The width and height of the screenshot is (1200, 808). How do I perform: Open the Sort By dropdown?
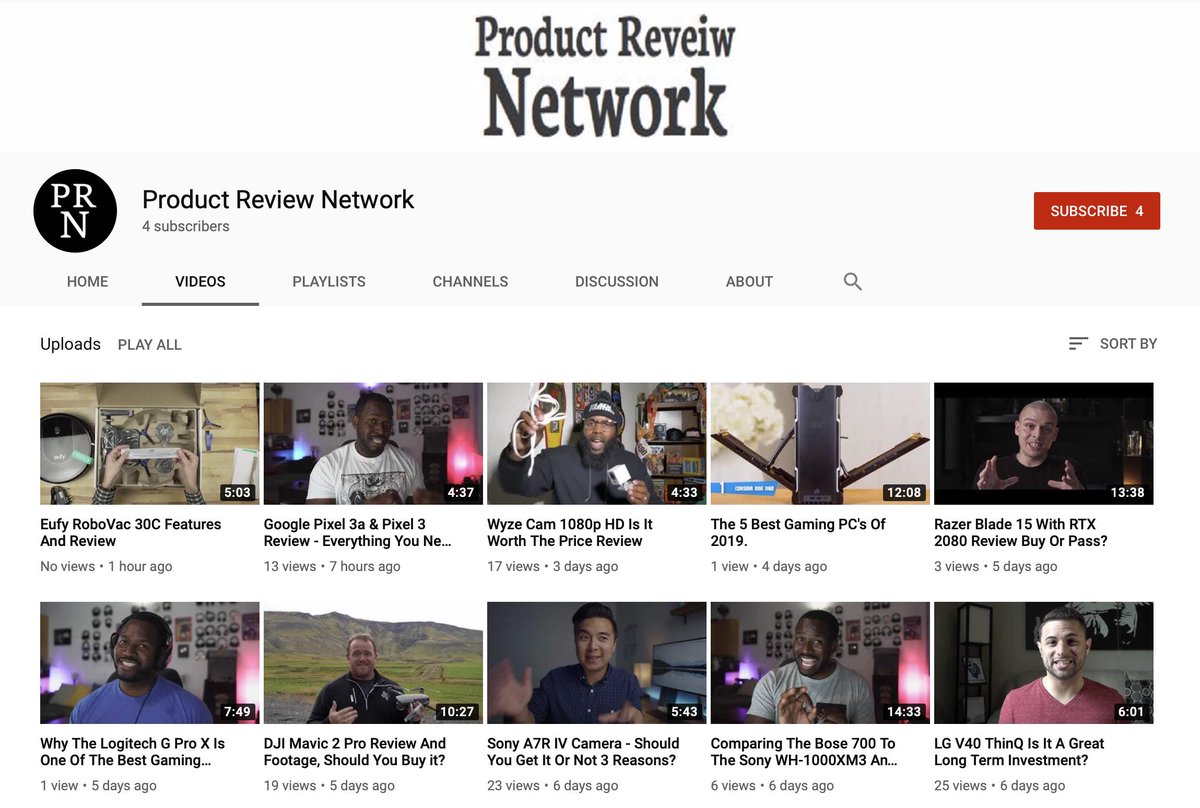click(1112, 344)
